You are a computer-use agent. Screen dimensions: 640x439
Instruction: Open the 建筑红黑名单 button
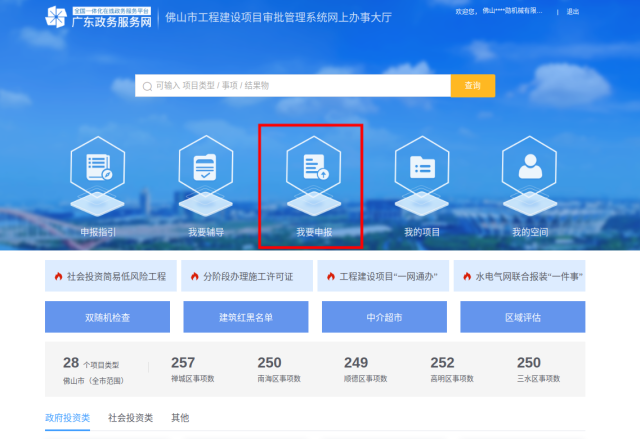click(246, 317)
